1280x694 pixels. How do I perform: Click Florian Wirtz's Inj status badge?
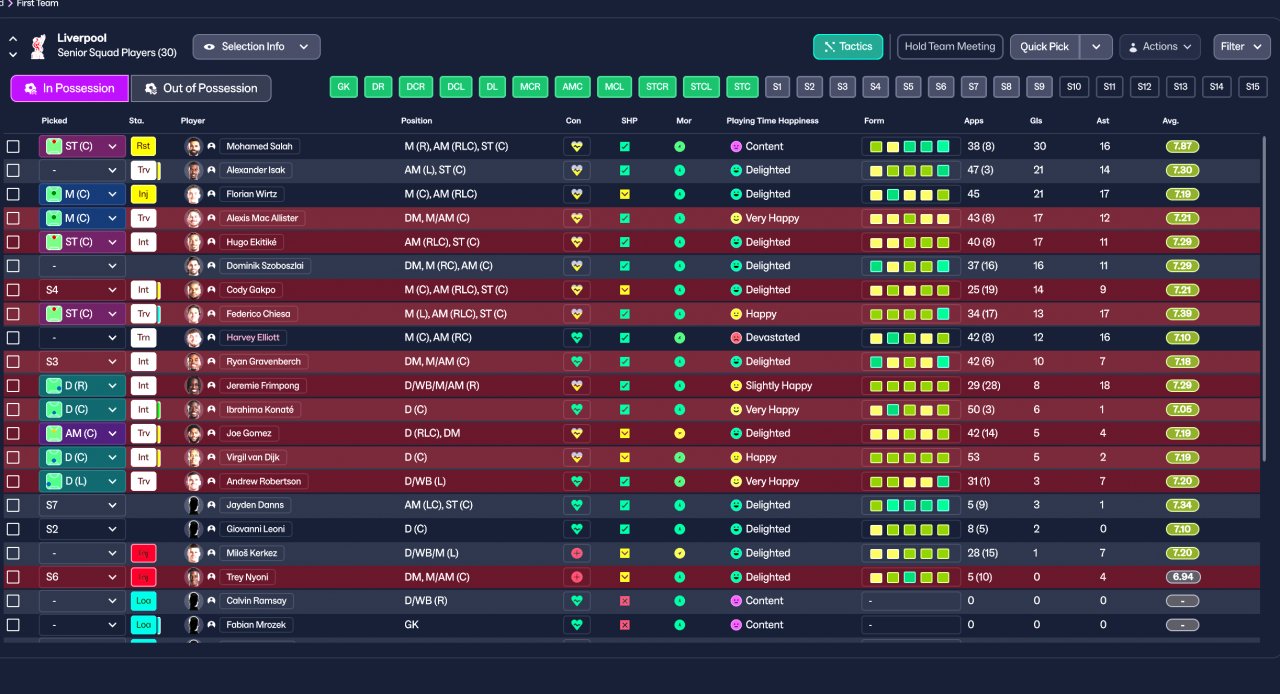click(x=143, y=194)
